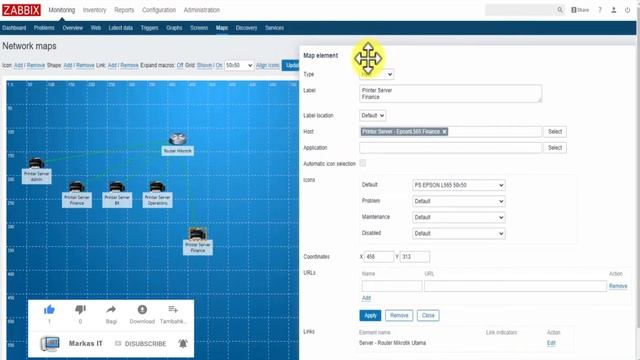Click the sign out power icon
This screenshot has height=360, width=640.
pos(627,10)
